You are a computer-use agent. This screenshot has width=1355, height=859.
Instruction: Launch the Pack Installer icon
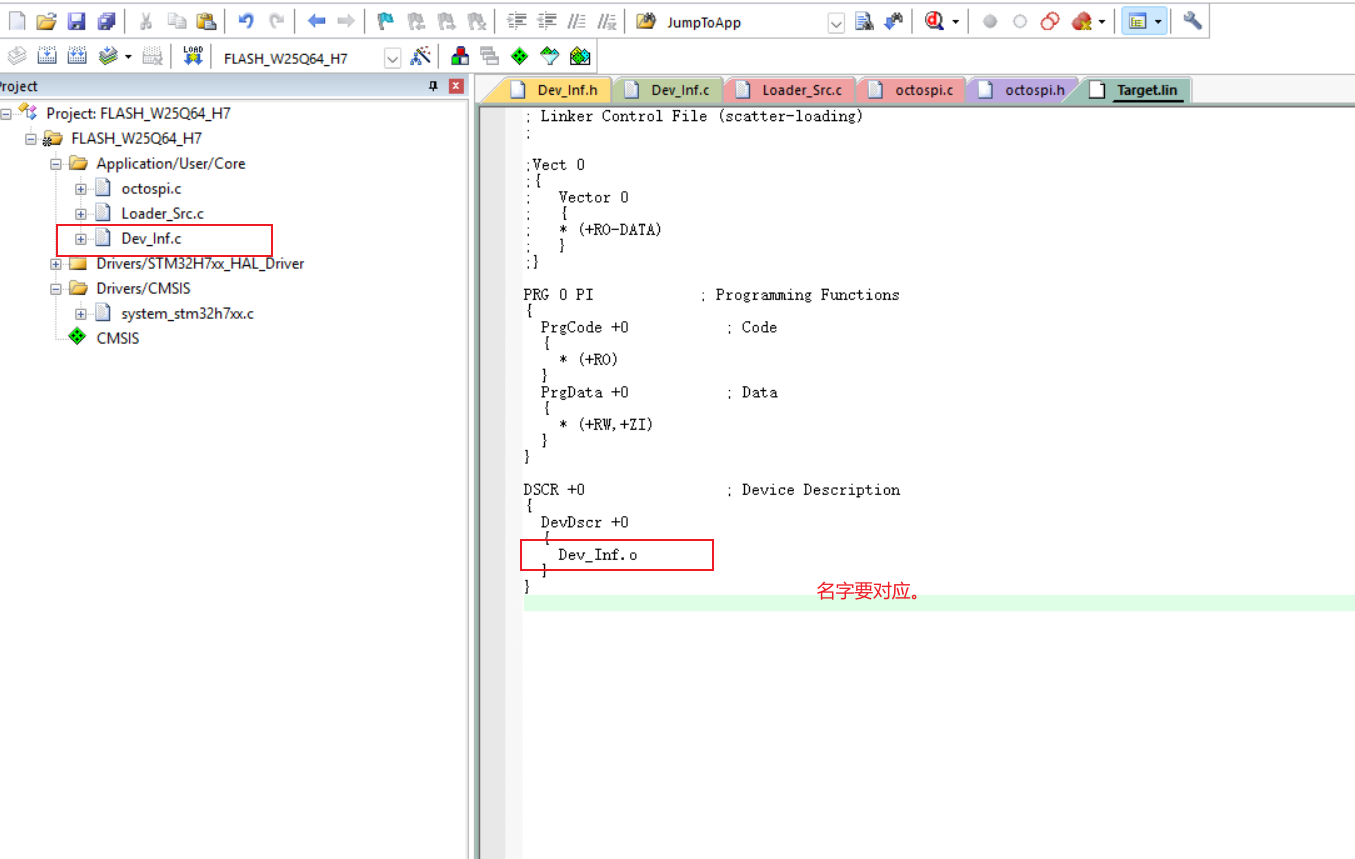(580, 56)
